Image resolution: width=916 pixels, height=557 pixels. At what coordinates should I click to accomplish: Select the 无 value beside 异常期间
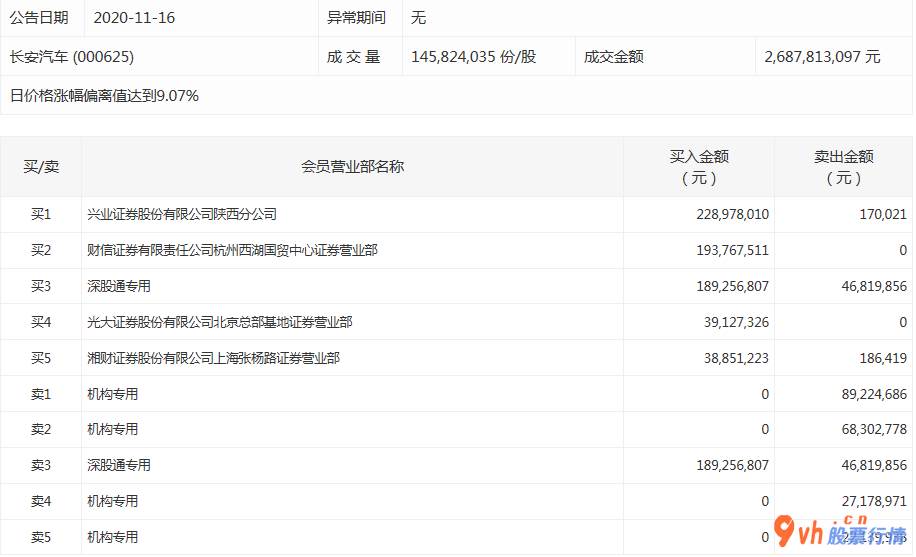(418, 18)
